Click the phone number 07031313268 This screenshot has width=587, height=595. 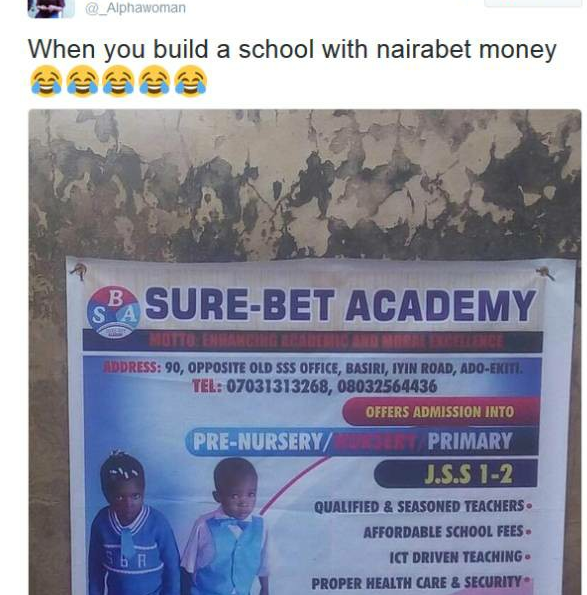(x=277, y=387)
